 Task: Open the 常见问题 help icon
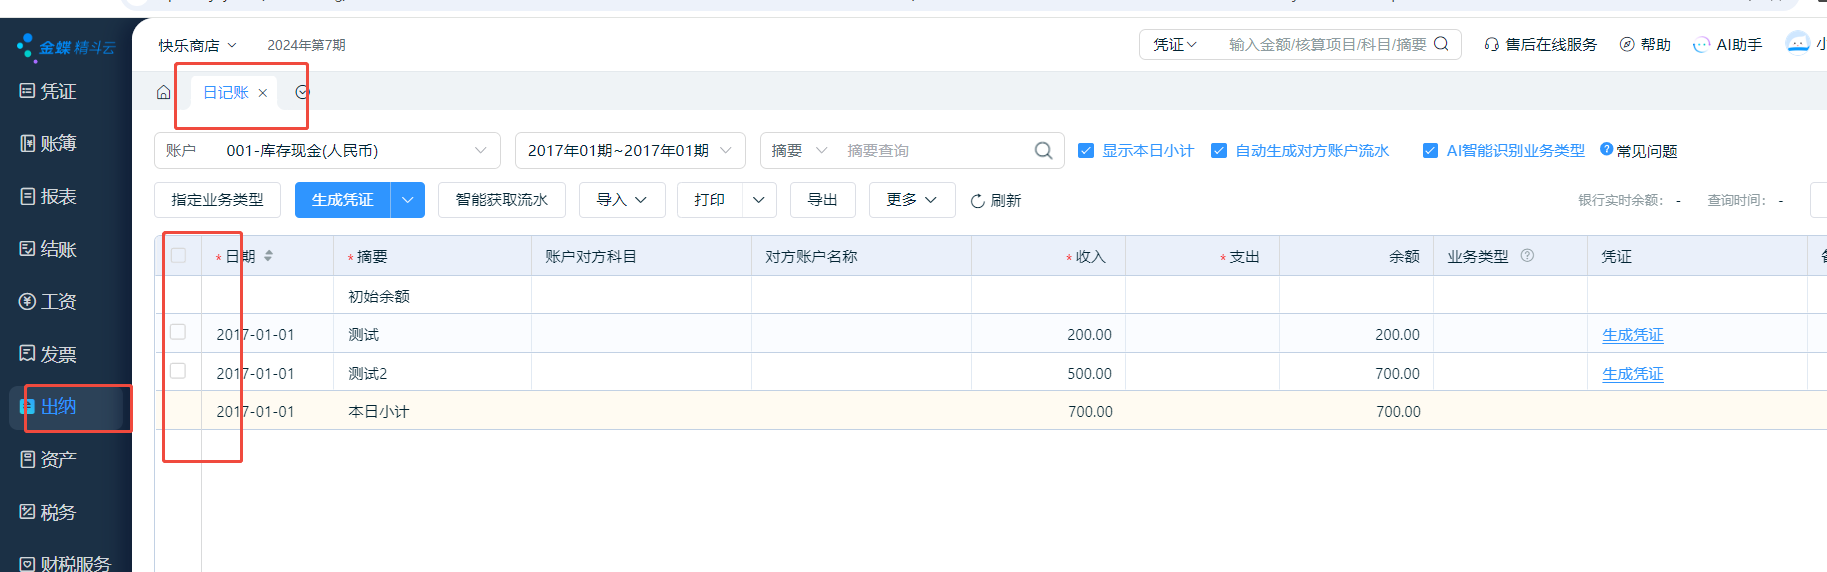coord(1606,150)
